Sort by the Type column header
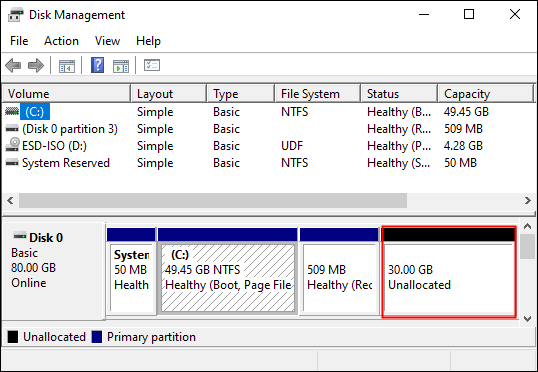The width and height of the screenshot is (538, 372). click(x=241, y=93)
